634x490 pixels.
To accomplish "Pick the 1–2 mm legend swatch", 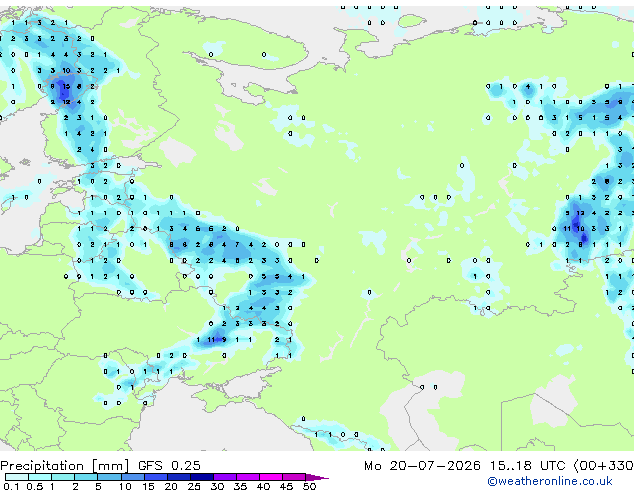I will 63,477.
